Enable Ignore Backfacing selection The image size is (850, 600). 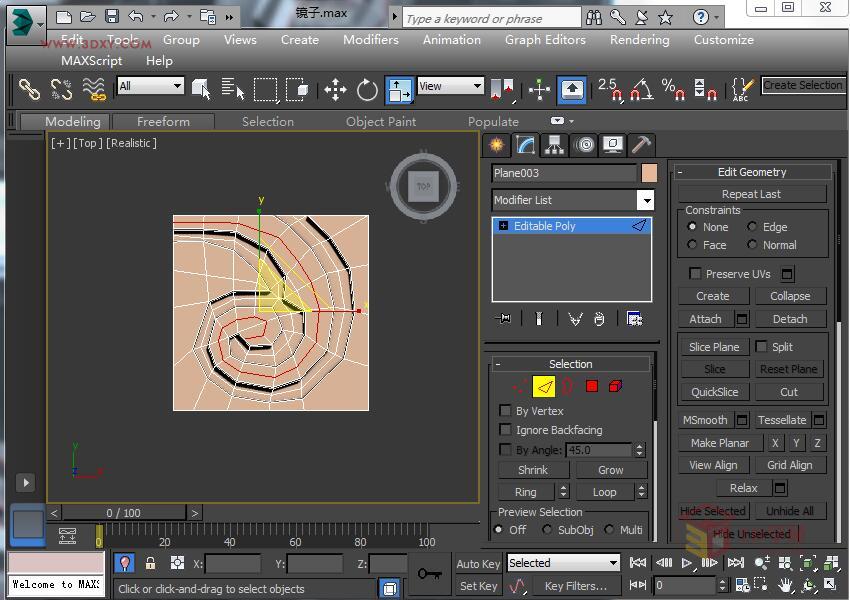(x=506, y=429)
